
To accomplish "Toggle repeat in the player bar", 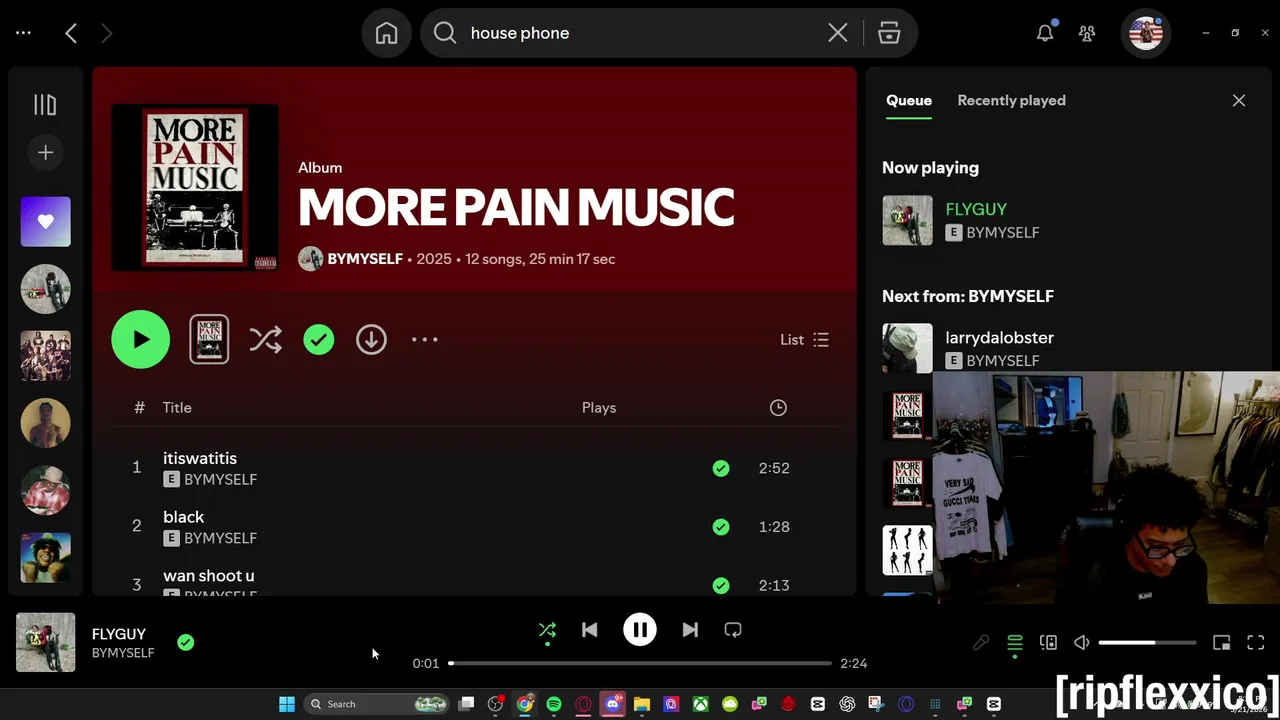I will (733, 630).
